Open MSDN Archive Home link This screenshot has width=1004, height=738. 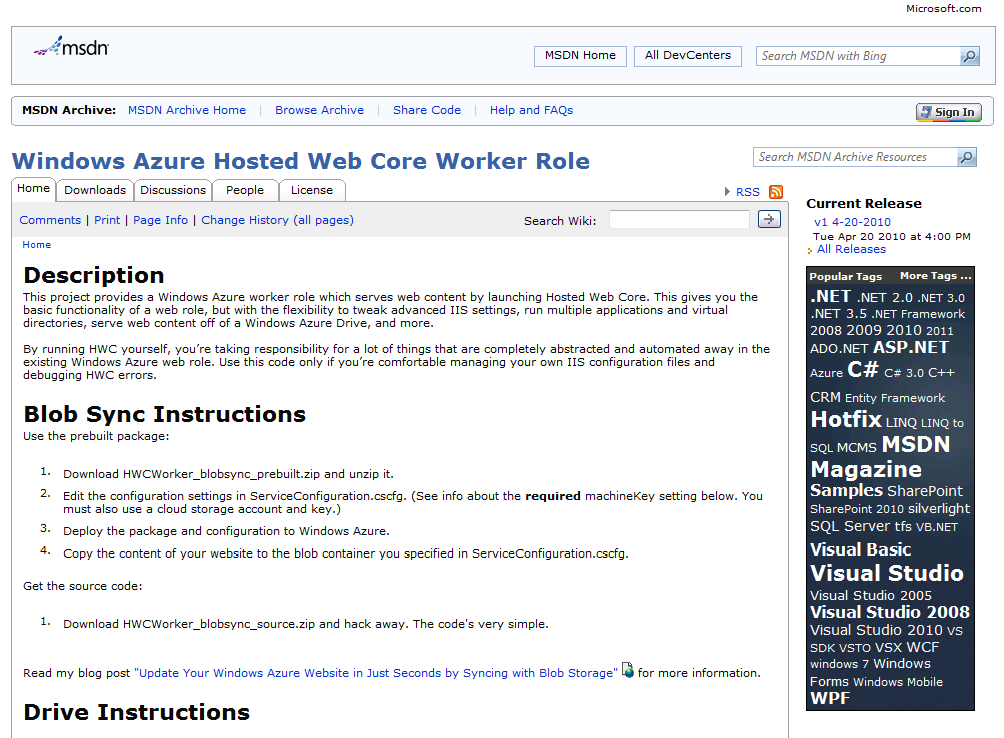pyautogui.click(x=187, y=110)
